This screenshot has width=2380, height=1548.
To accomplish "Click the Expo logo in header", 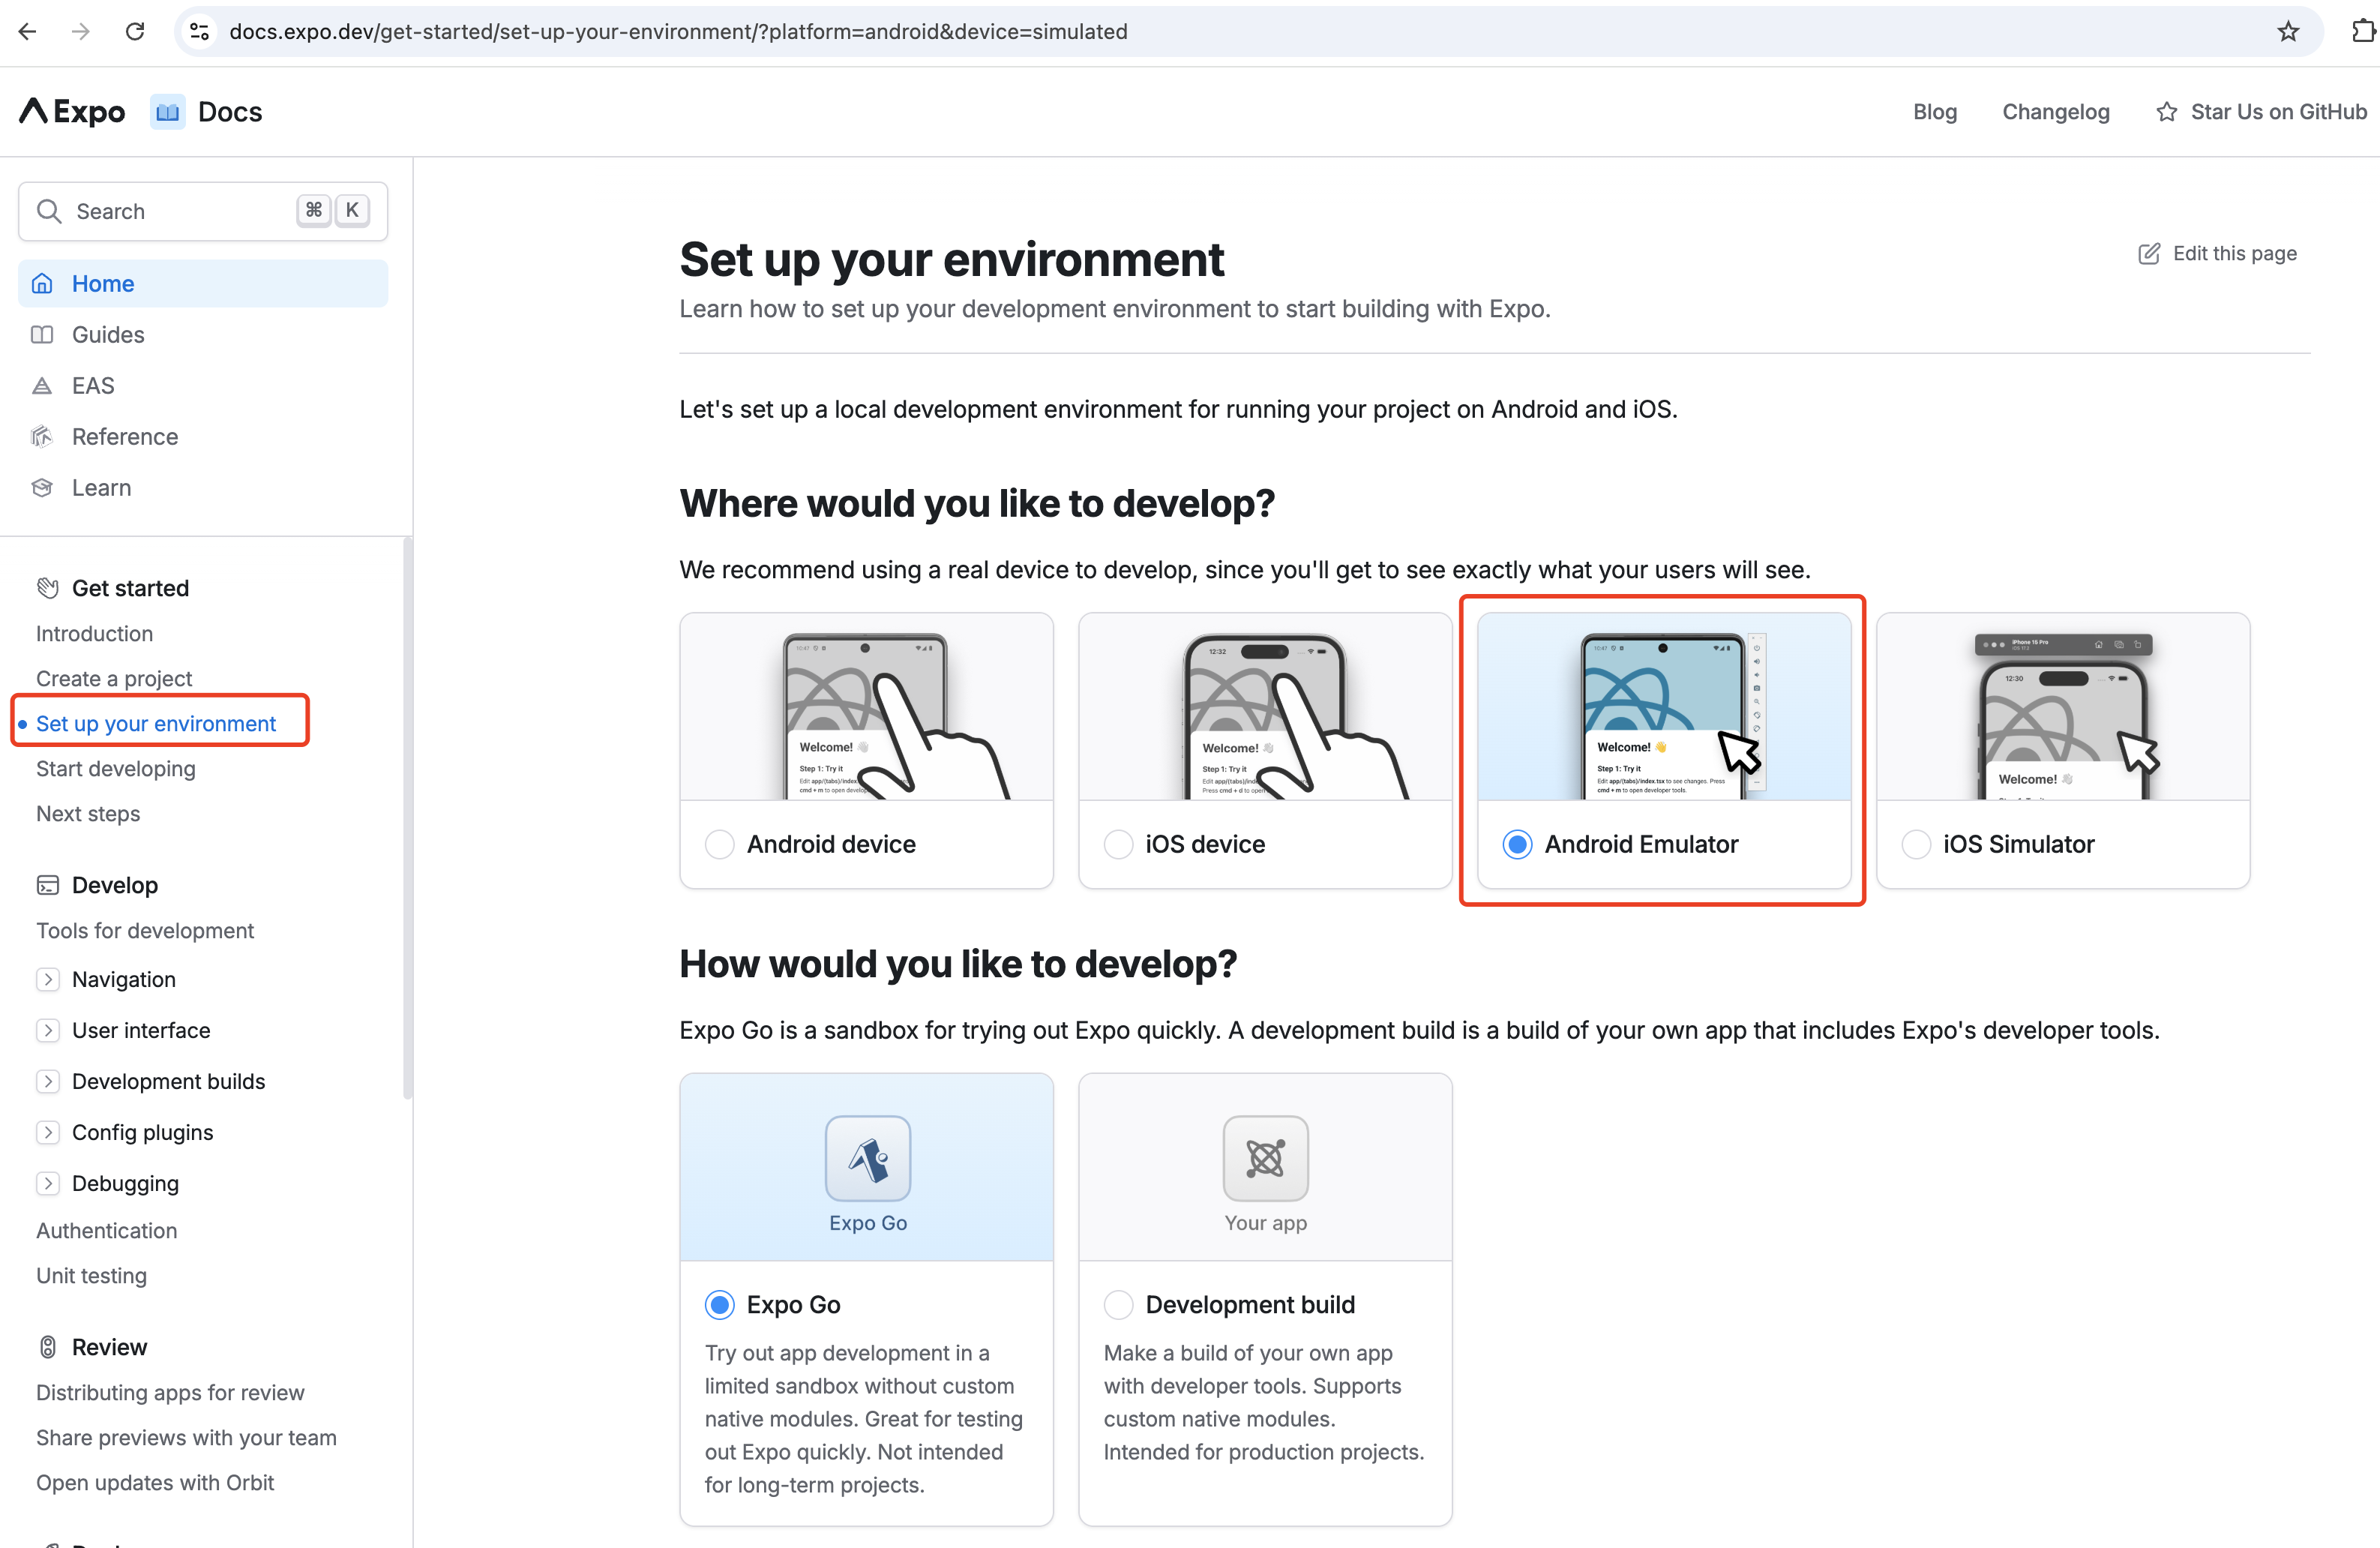I will coord(72,111).
